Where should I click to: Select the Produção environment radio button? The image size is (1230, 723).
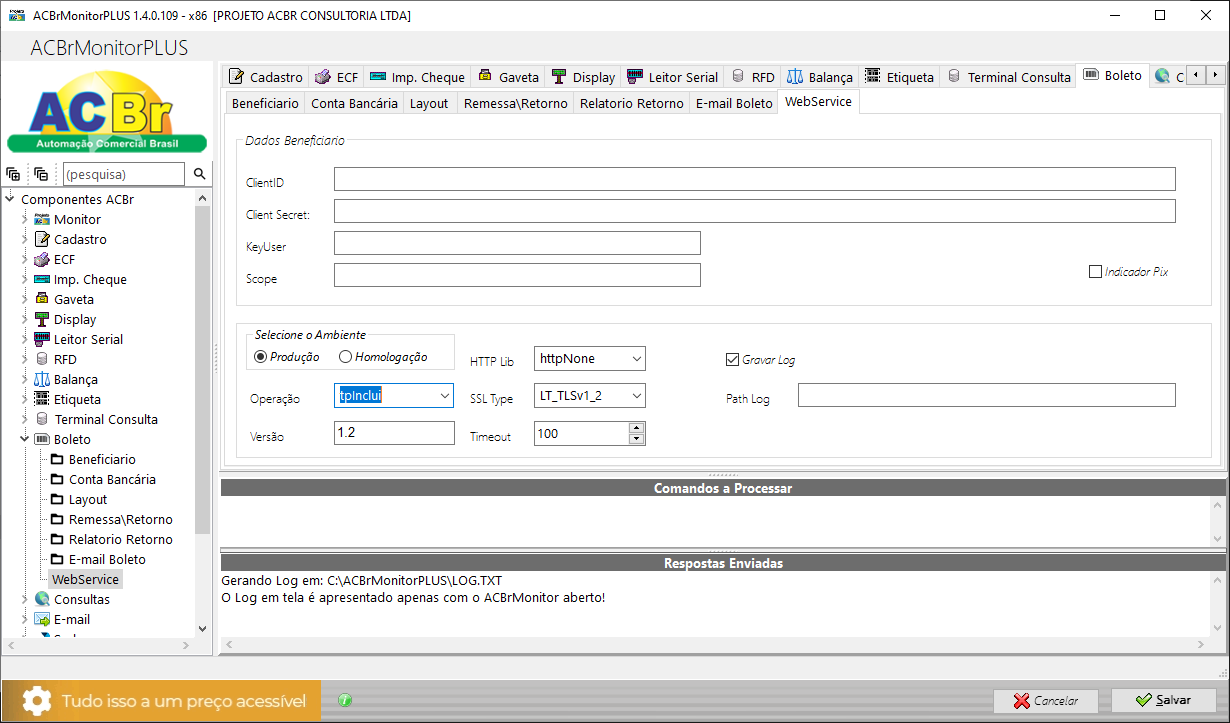click(261, 357)
